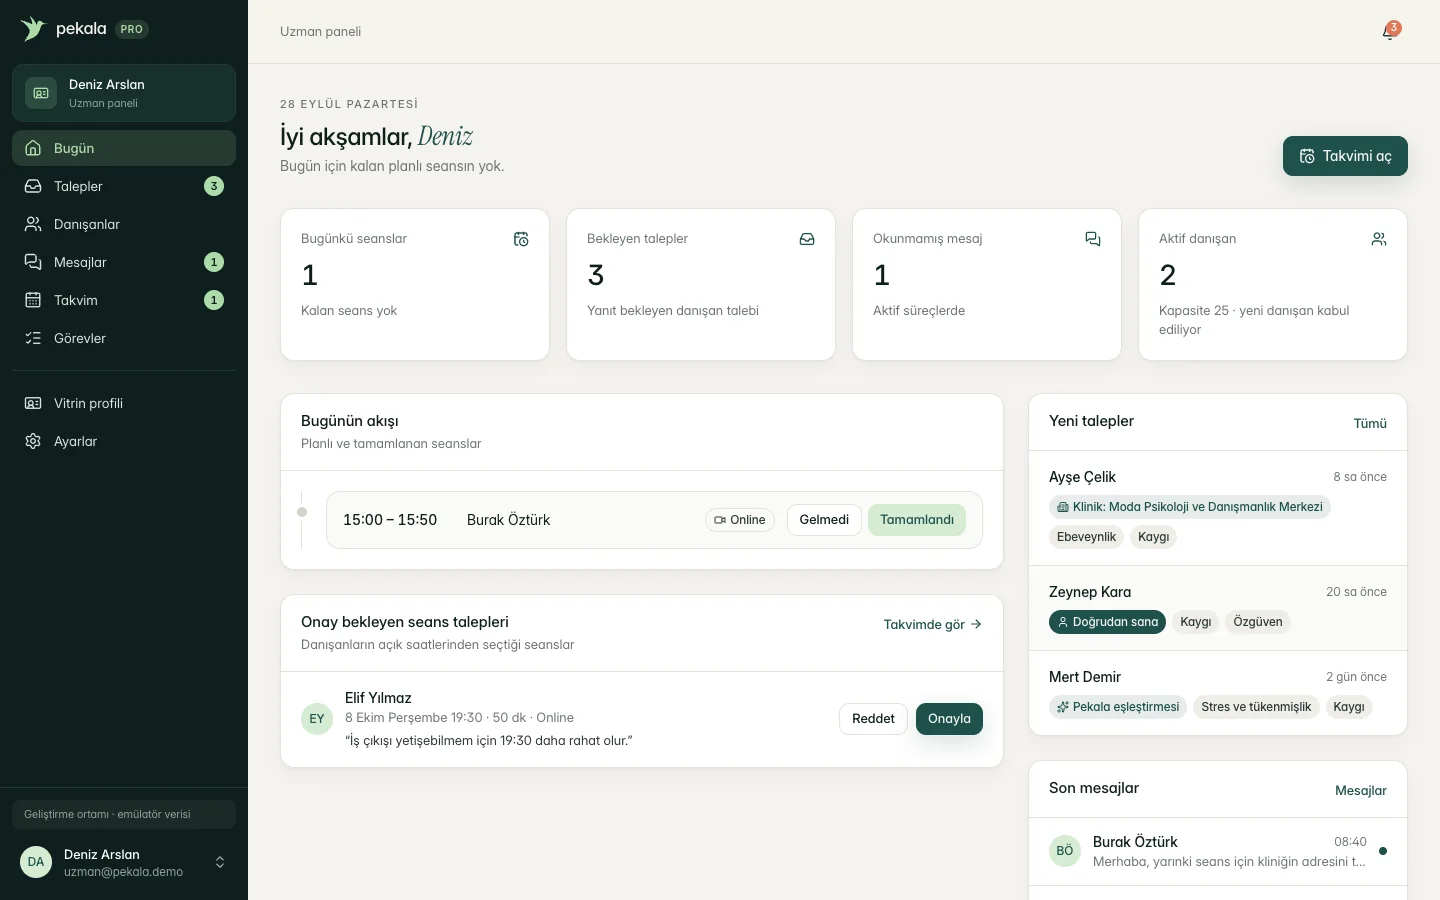
Task: Mark Burak Öztürk session as Gelmedi
Action: coord(824,520)
